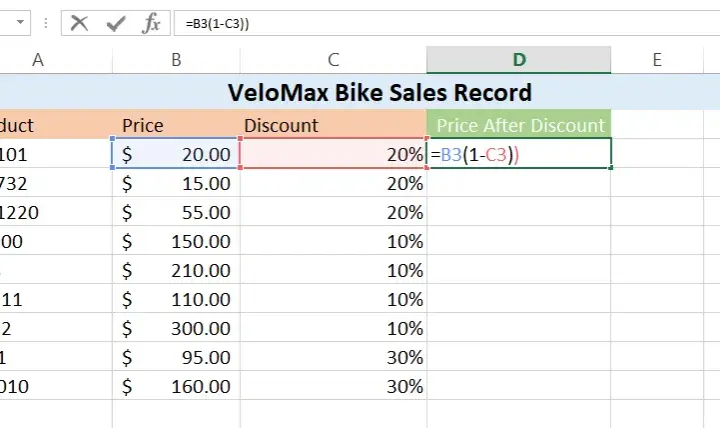Click the VeloMax Bike Sales Record title
This screenshot has width=720, height=428.
(380, 92)
